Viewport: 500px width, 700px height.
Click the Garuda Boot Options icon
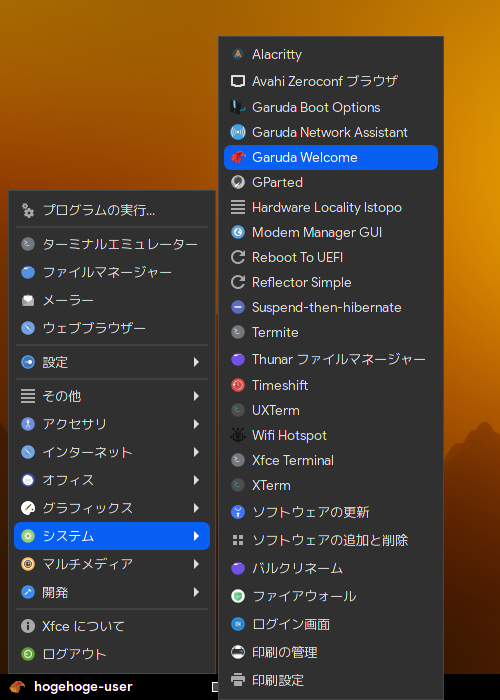238,107
